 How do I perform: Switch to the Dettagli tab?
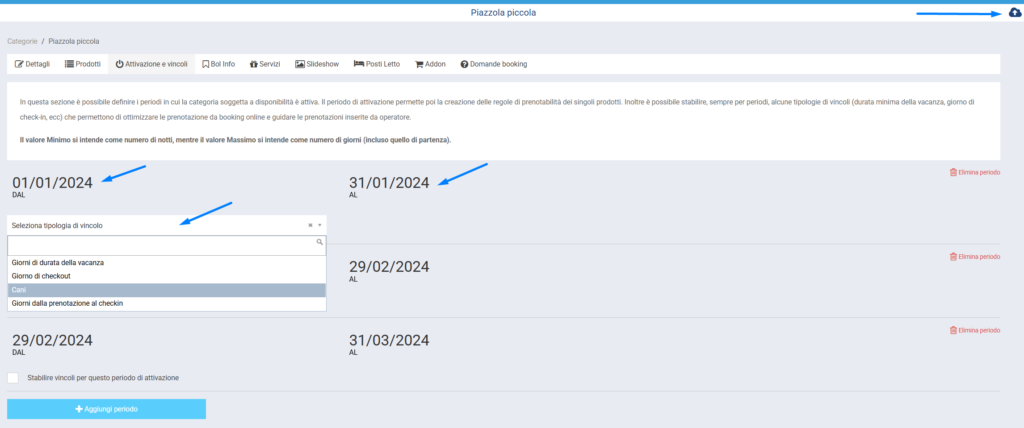(x=32, y=64)
